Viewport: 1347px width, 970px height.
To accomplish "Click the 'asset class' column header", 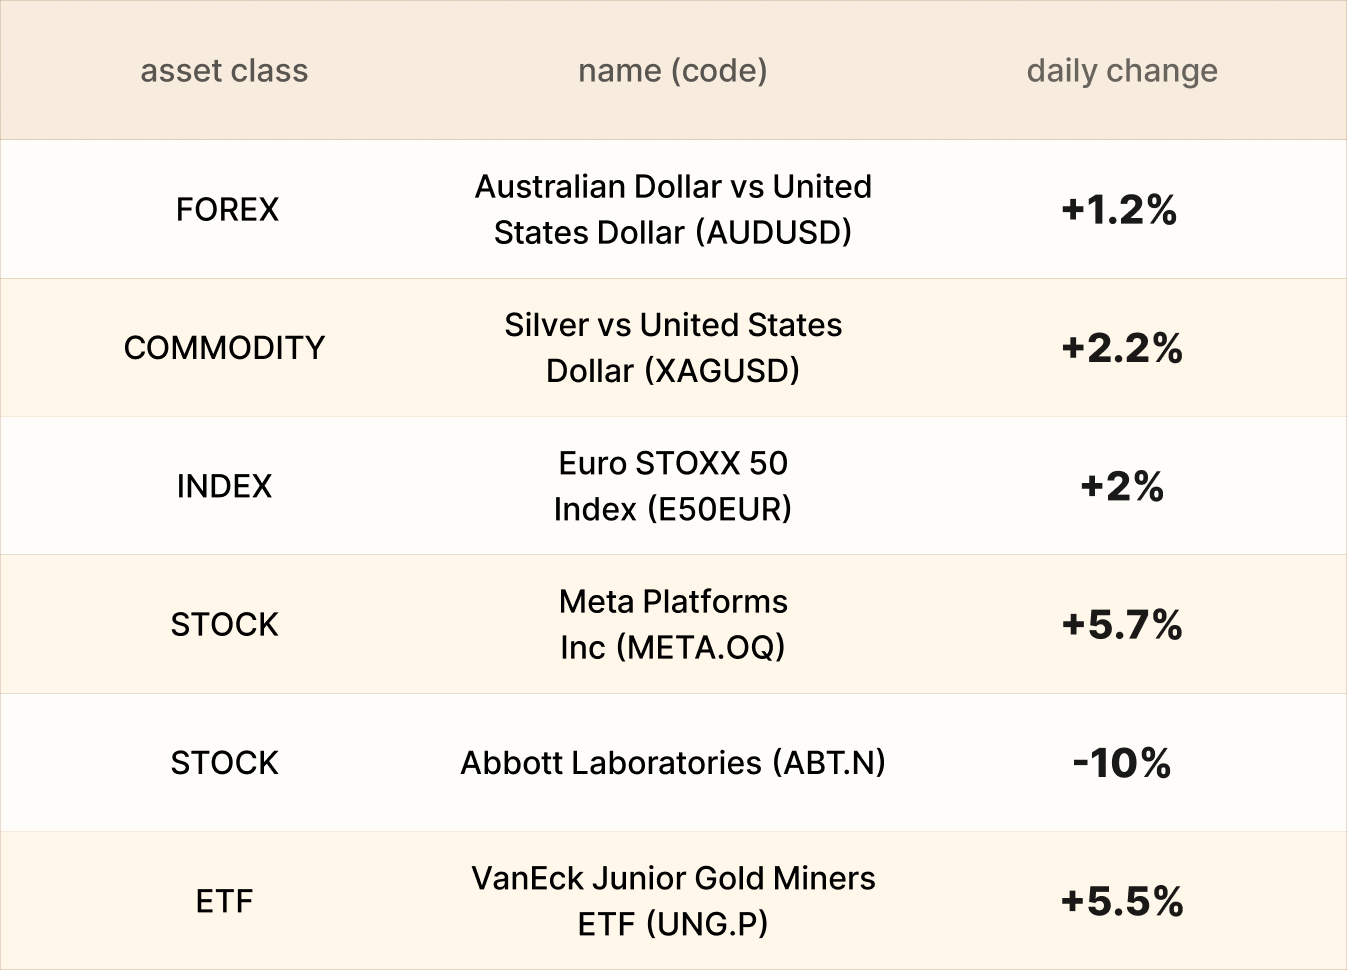I will coord(224,71).
